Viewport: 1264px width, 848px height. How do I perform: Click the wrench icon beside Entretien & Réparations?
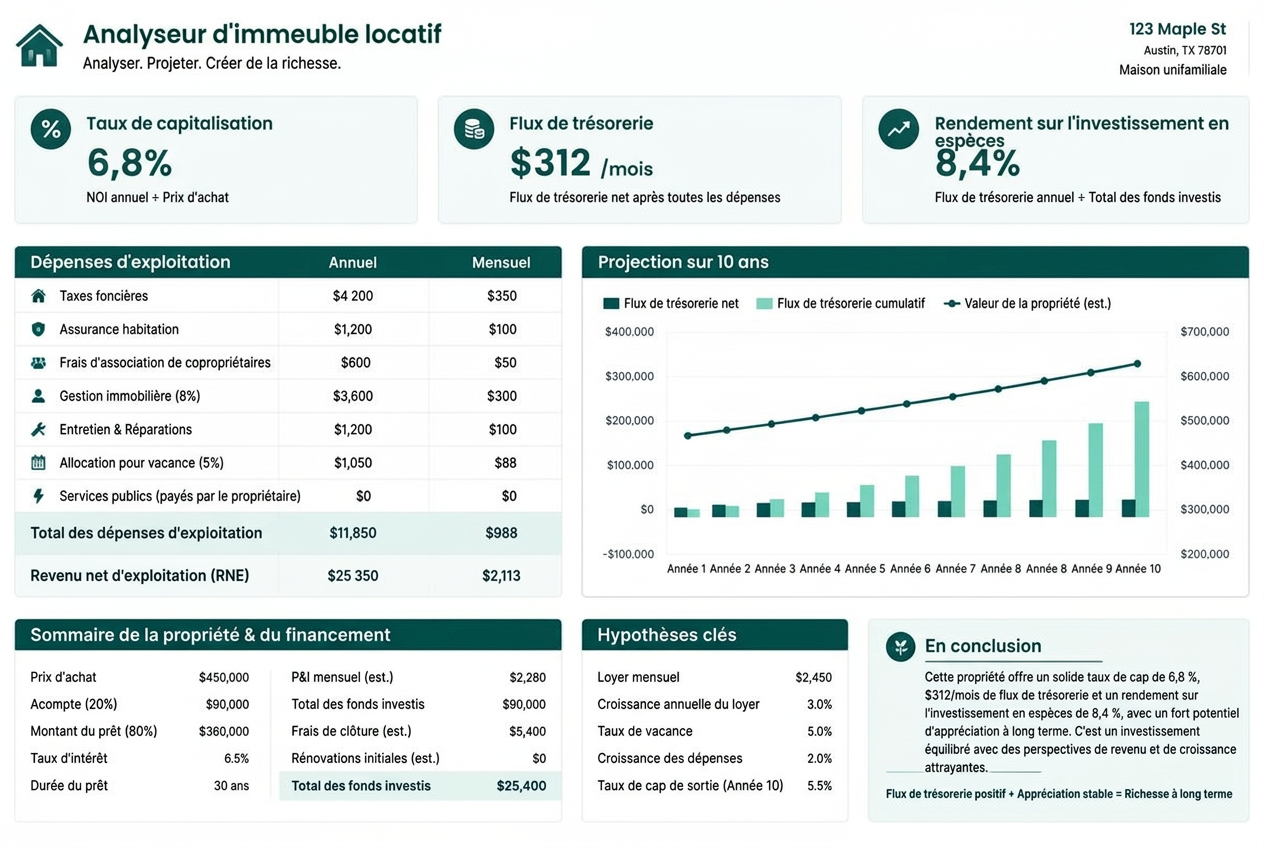[38, 429]
